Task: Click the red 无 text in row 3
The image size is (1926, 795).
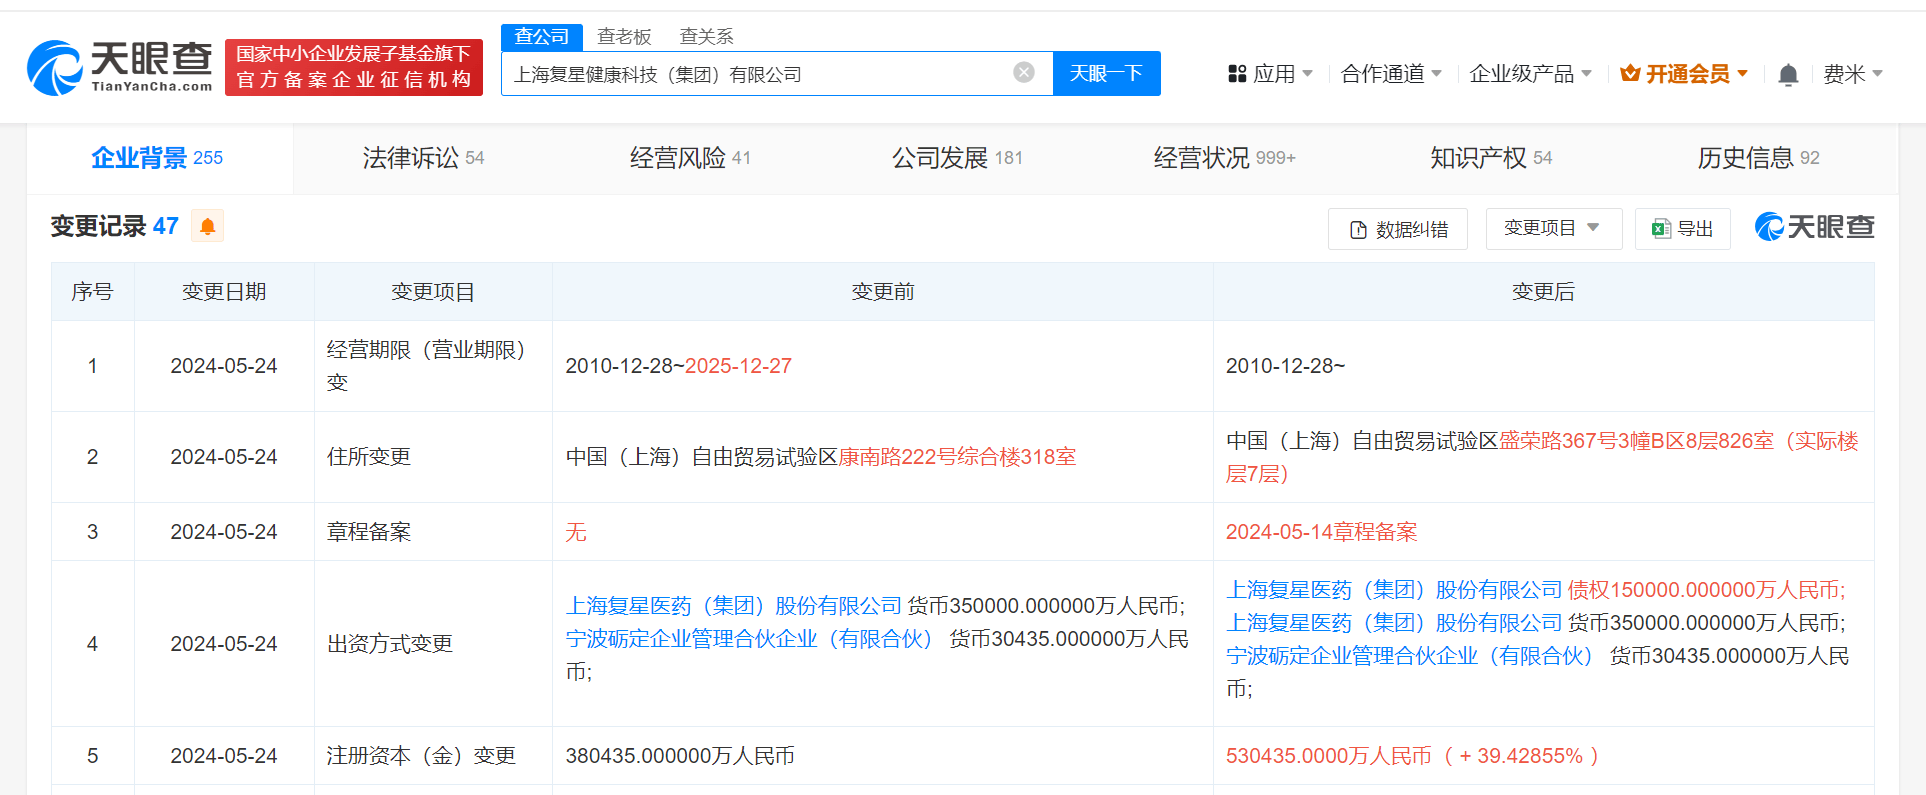Action: point(576,532)
